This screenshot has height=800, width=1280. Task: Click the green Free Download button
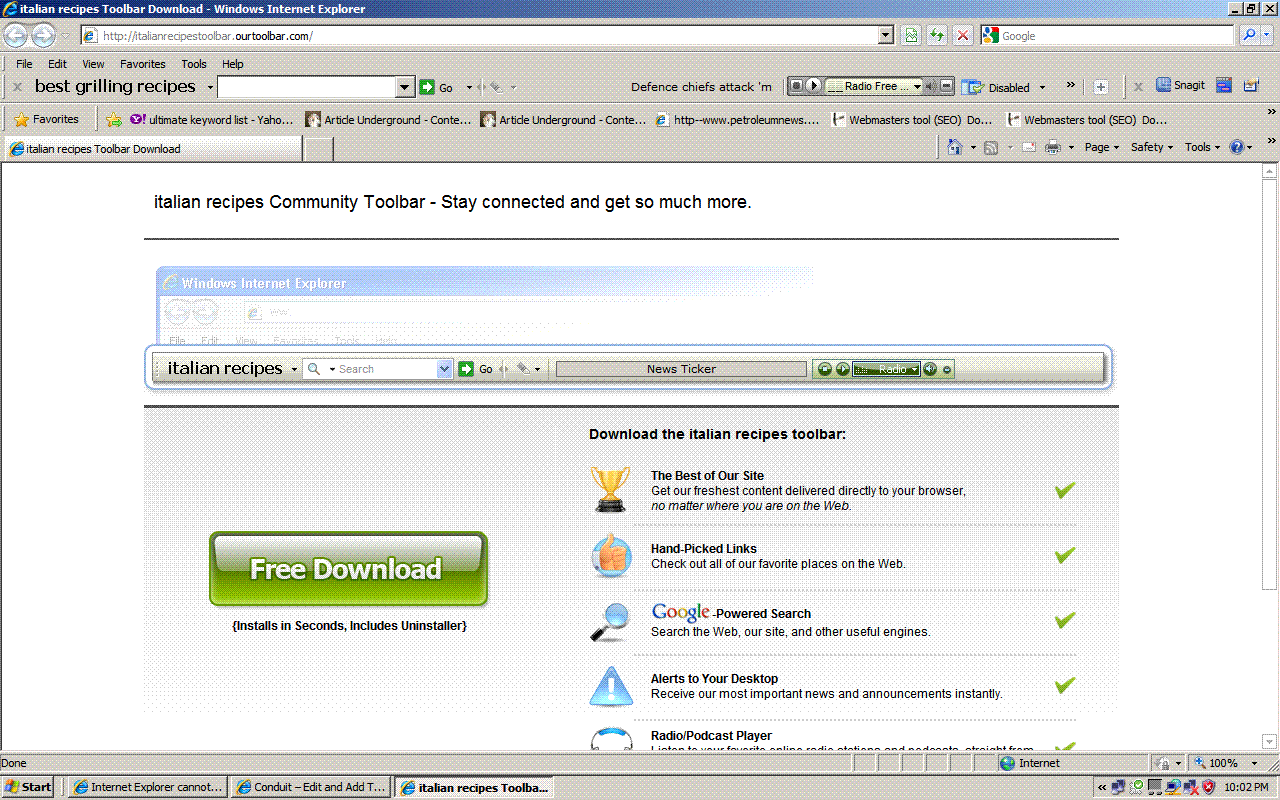(348, 569)
